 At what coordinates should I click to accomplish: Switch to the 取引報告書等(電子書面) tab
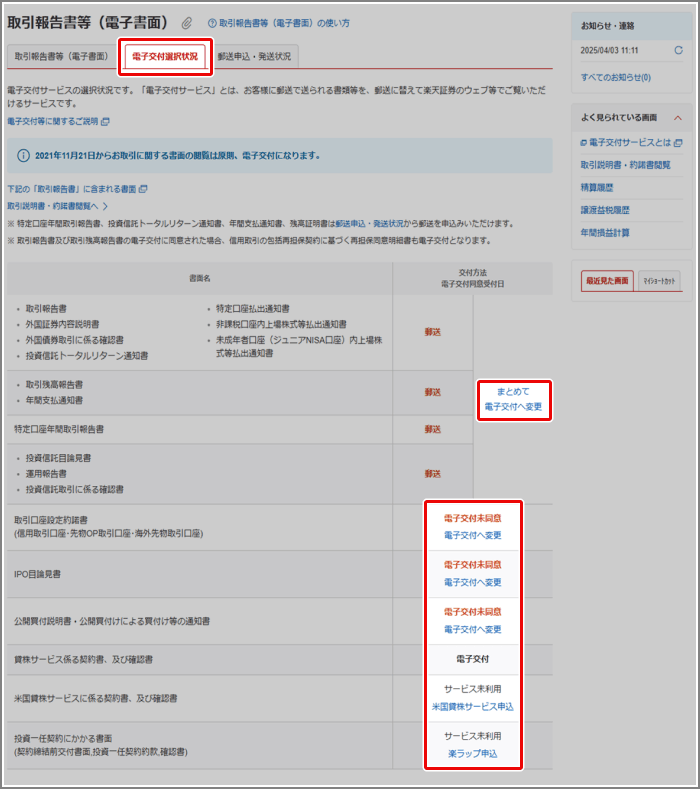click(61, 57)
